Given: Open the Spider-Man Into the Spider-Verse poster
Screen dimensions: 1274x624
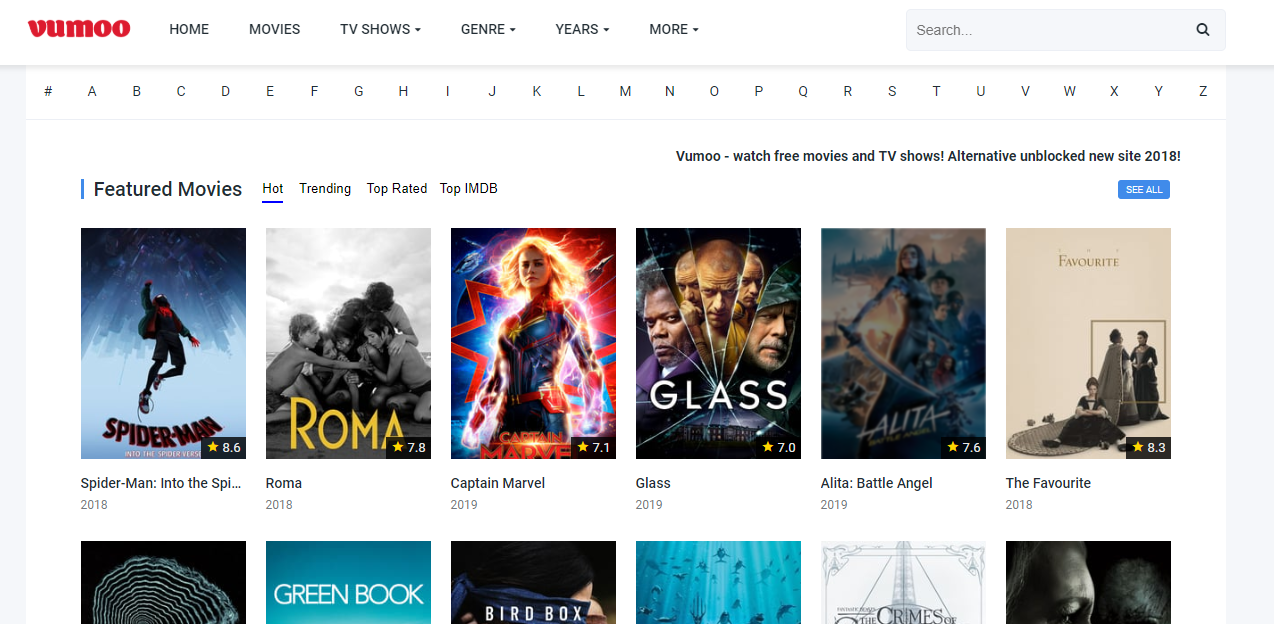Looking at the screenshot, I should (163, 343).
